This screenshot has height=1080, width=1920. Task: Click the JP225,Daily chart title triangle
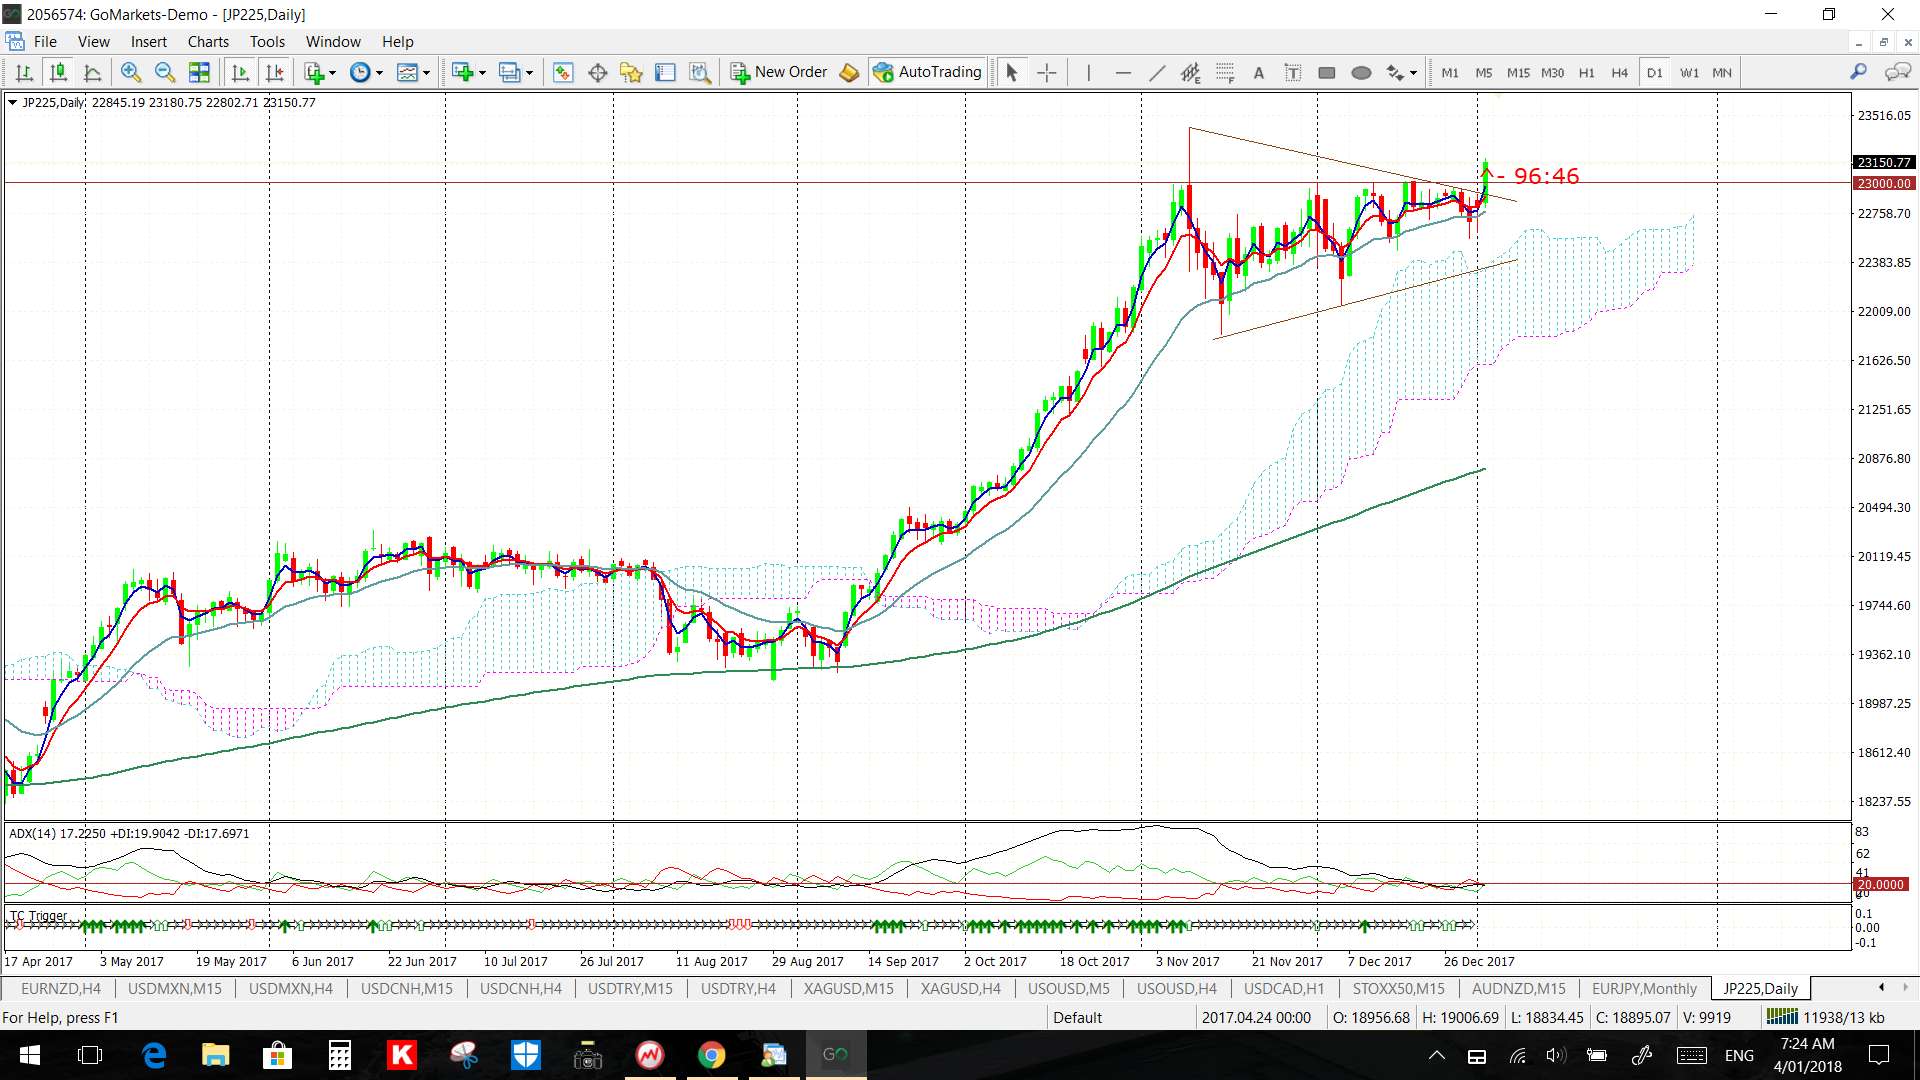click(x=12, y=102)
